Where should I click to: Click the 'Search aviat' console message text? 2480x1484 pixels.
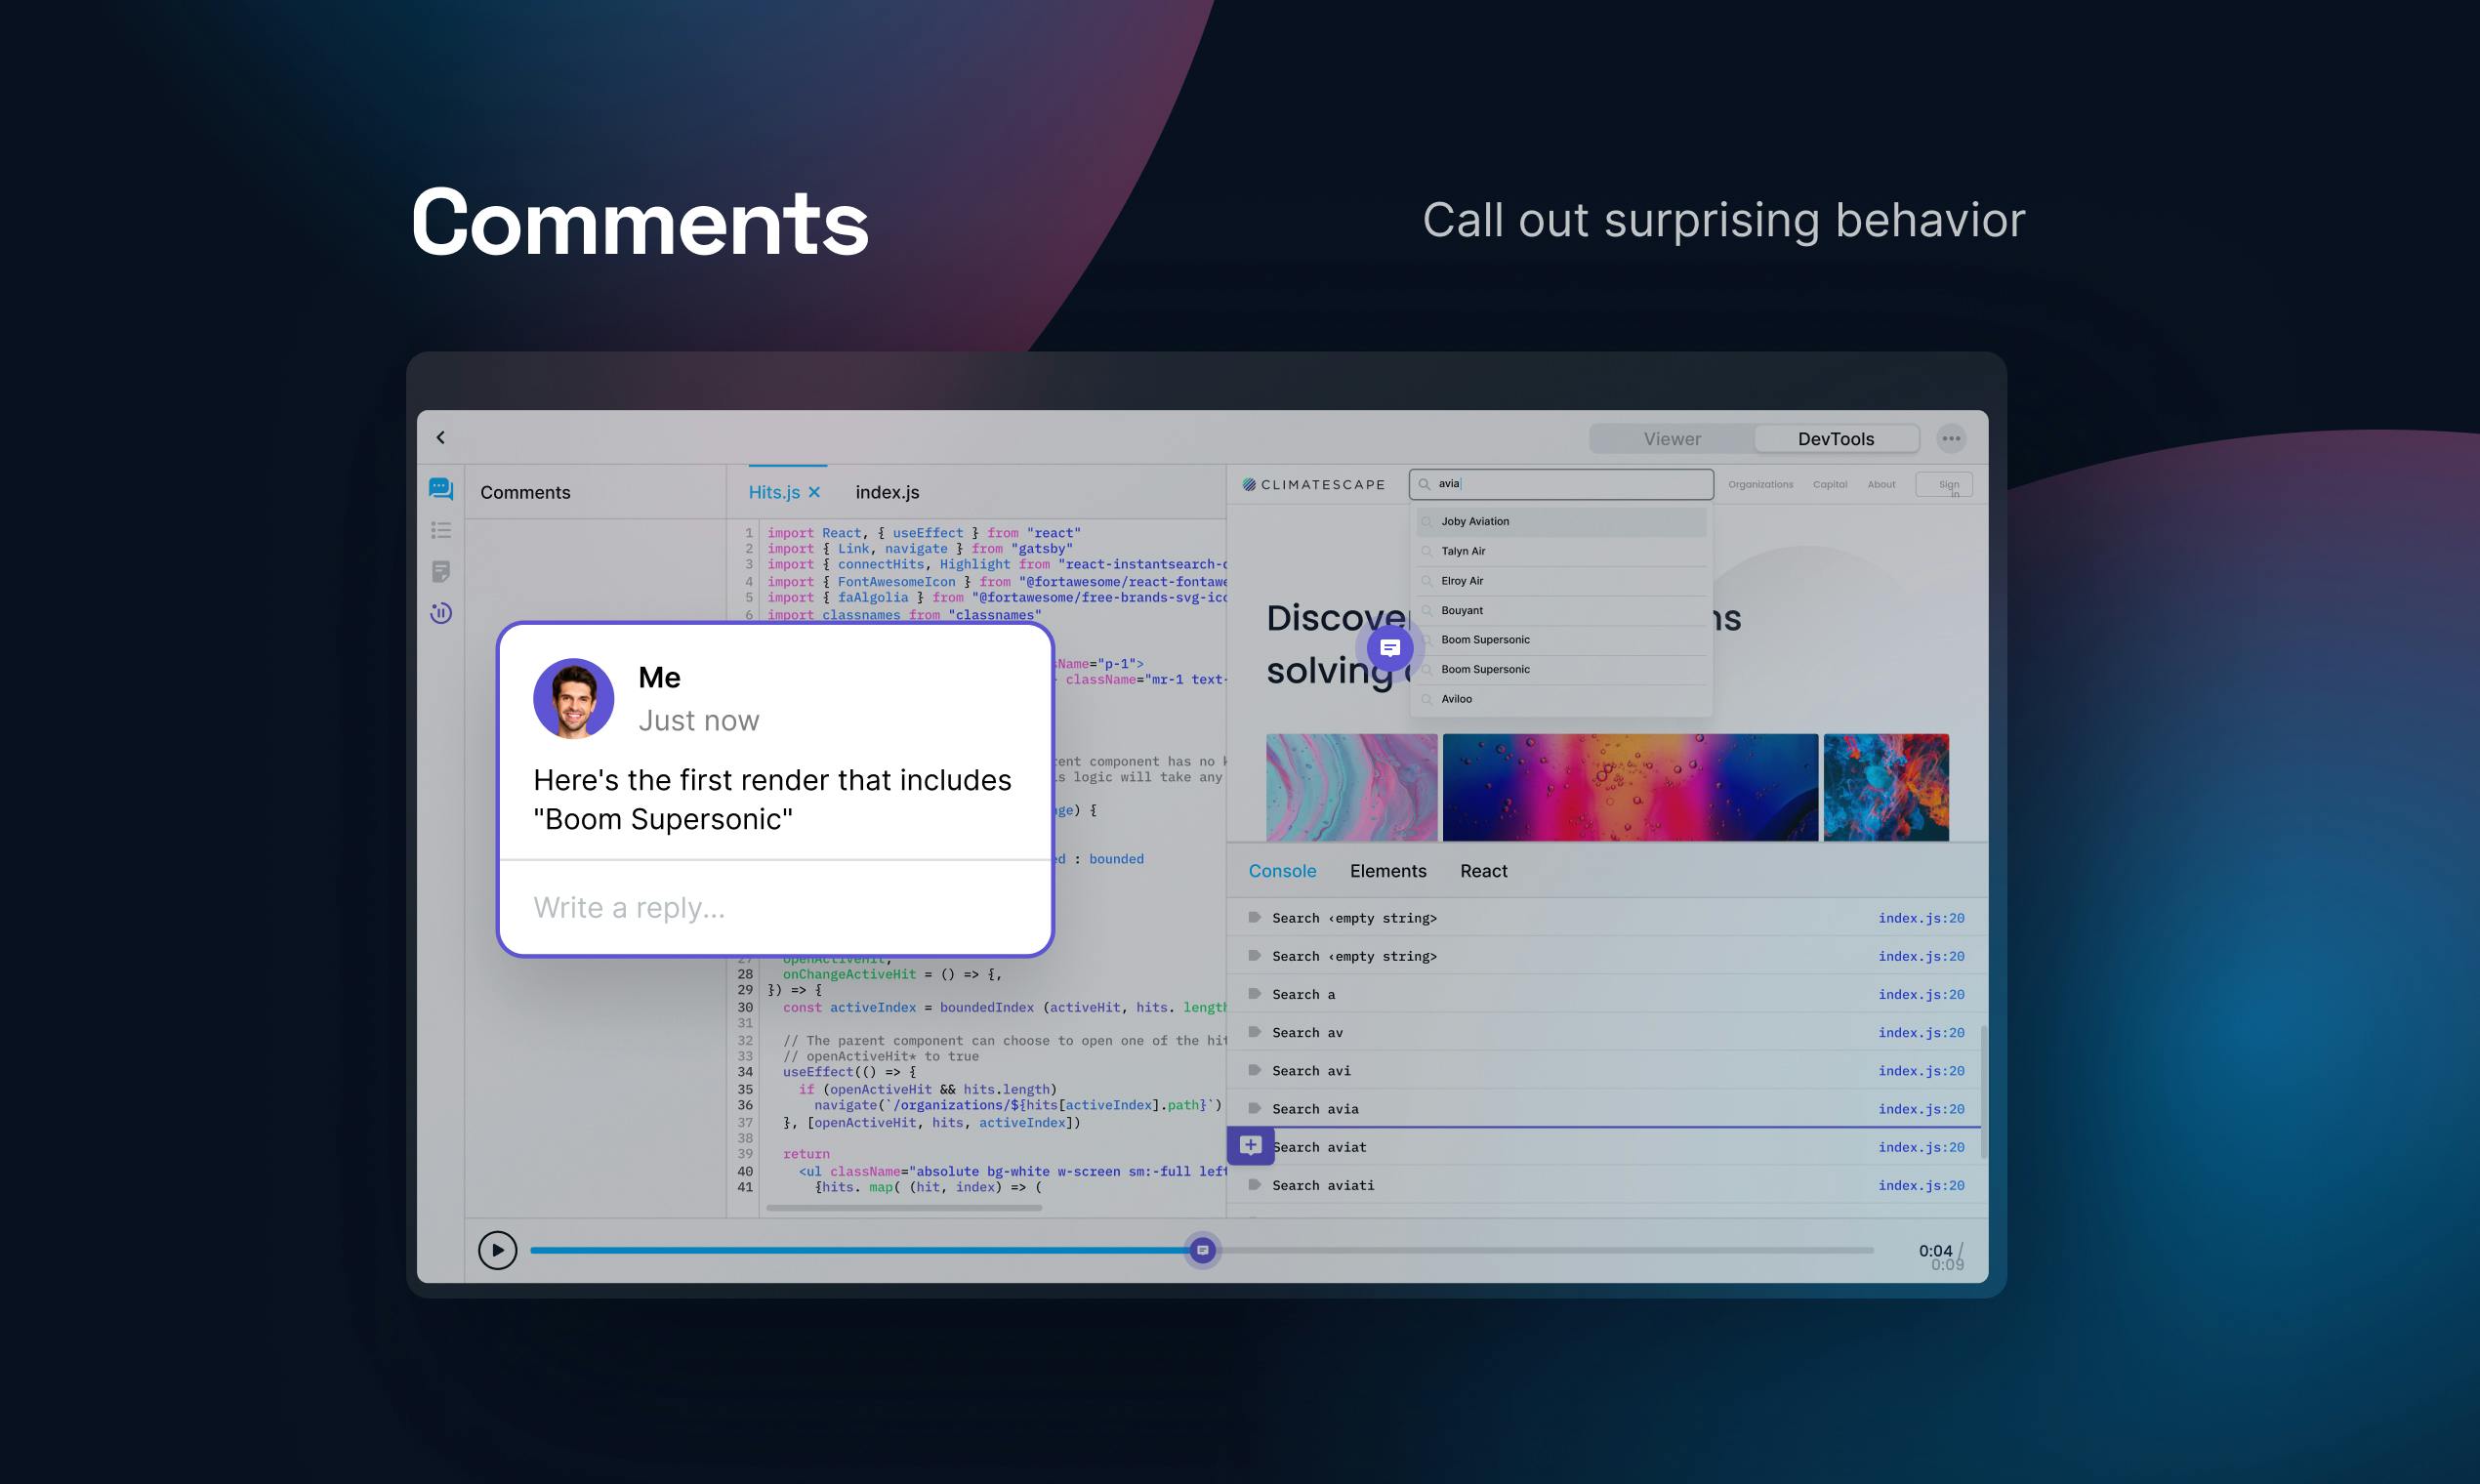pos(1319,1147)
